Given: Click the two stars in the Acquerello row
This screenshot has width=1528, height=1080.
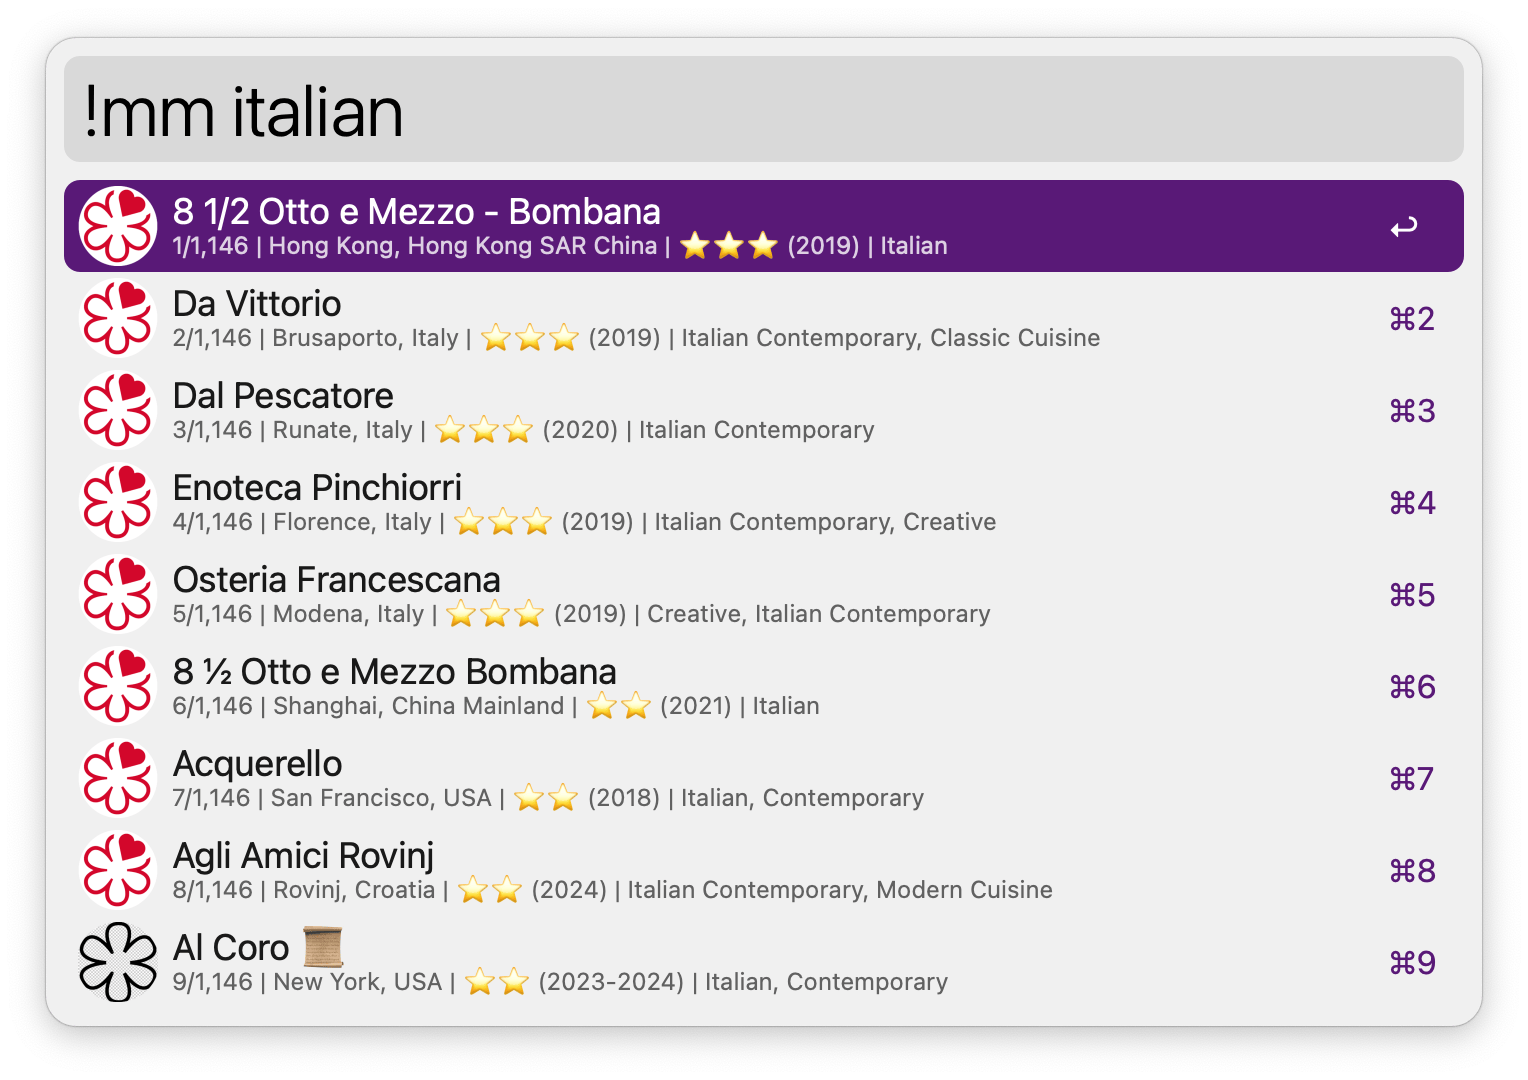Looking at the screenshot, I should [546, 798].
